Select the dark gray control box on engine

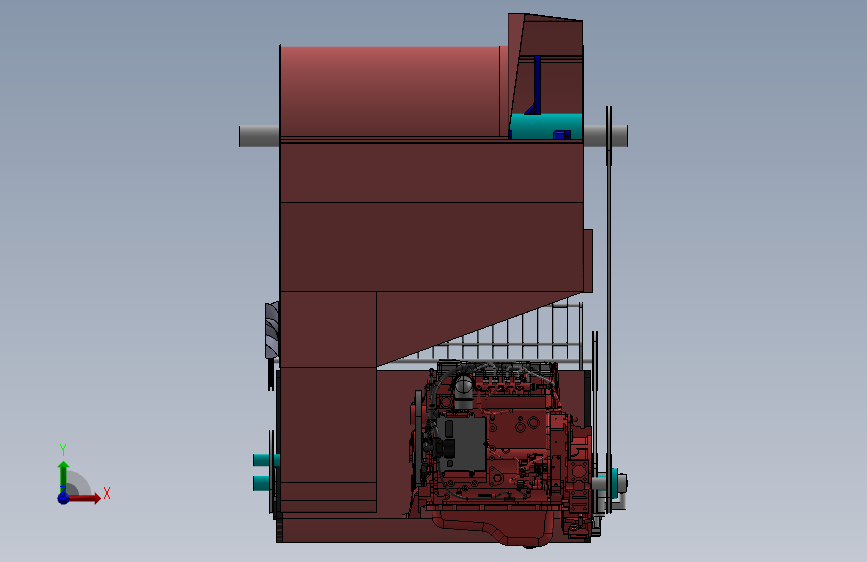462,444
